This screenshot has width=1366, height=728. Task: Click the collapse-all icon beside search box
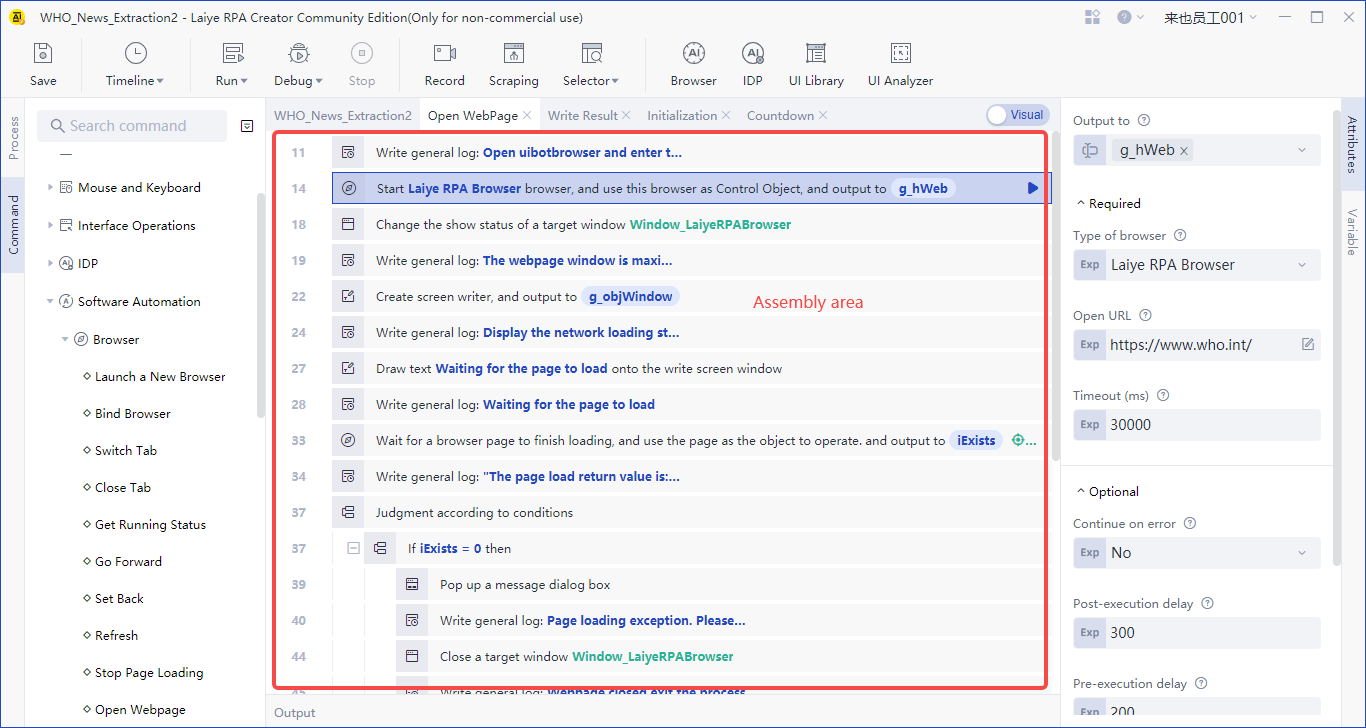tap(247, 126)
